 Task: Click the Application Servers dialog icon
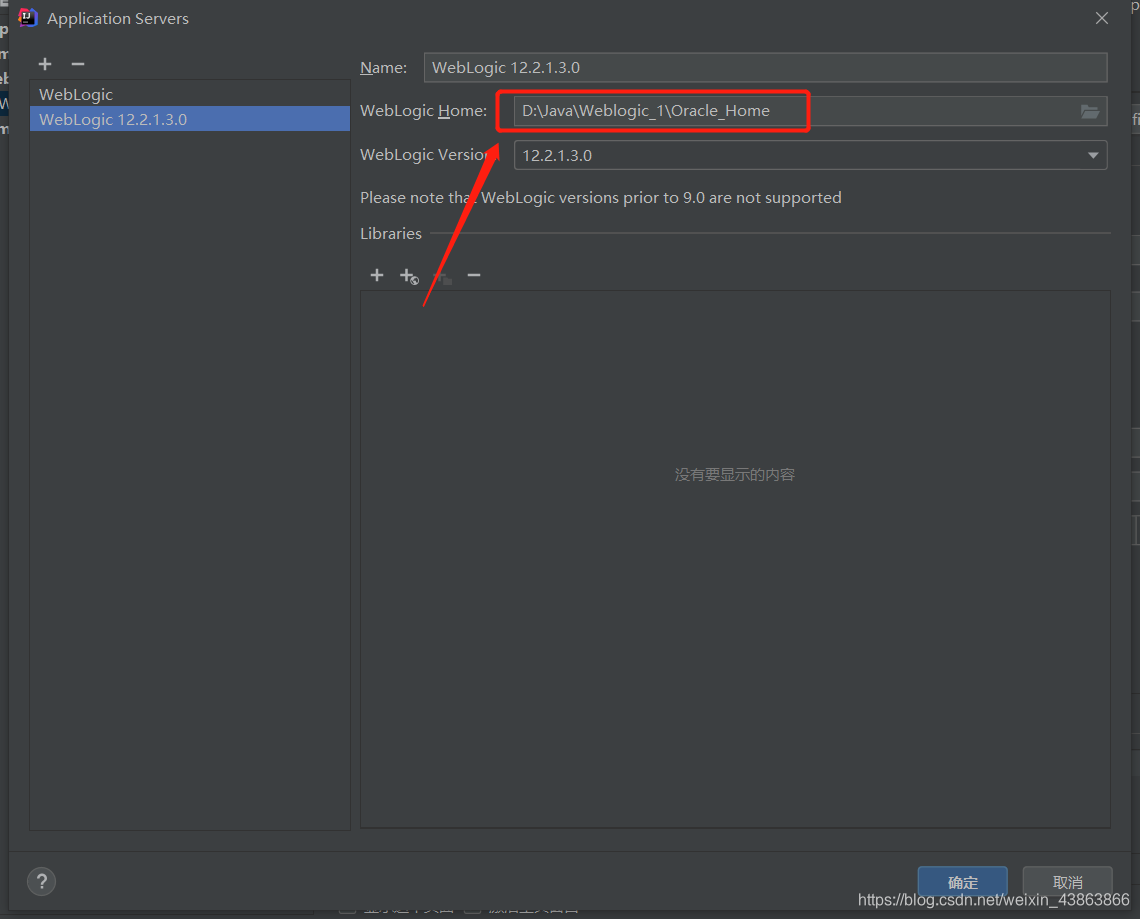[x=27, y=17]
